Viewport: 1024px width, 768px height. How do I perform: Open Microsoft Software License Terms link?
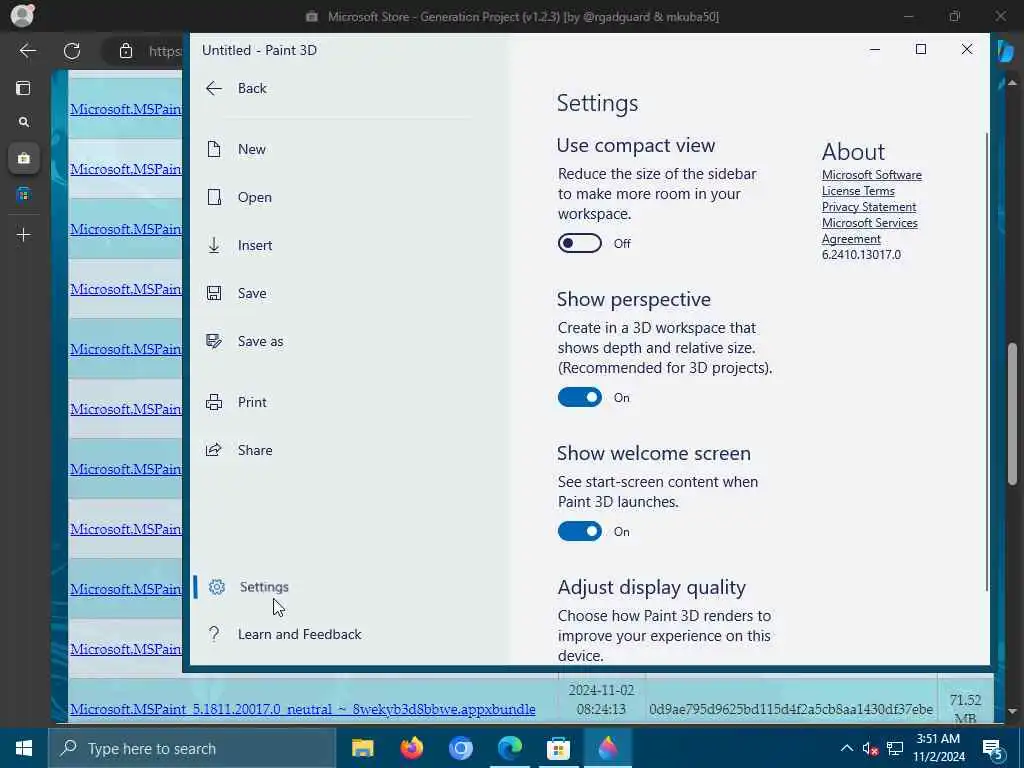(871, 183)
